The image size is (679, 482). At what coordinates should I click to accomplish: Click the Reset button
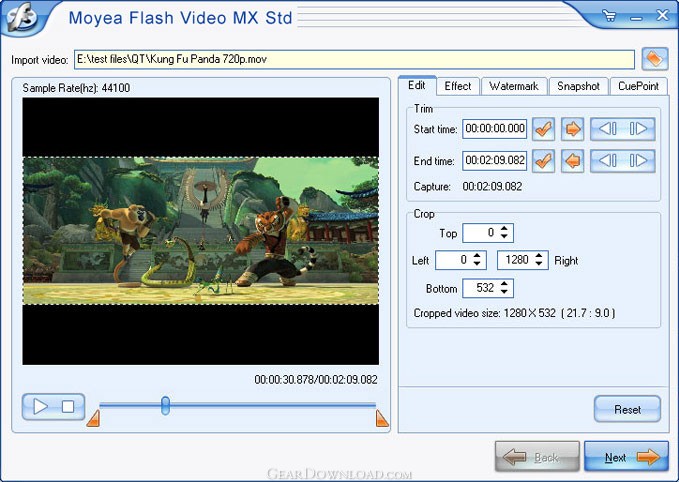(627, 409)
